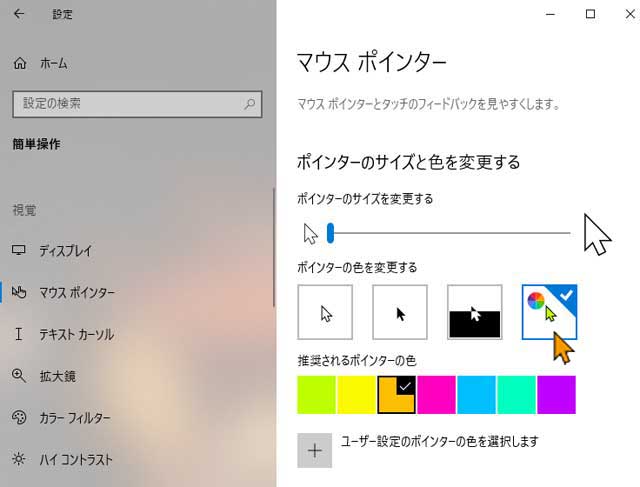This screenshot has height=487, width=640.
Task: Select マウス ポインター in sidebar
Action: point(76,292)
